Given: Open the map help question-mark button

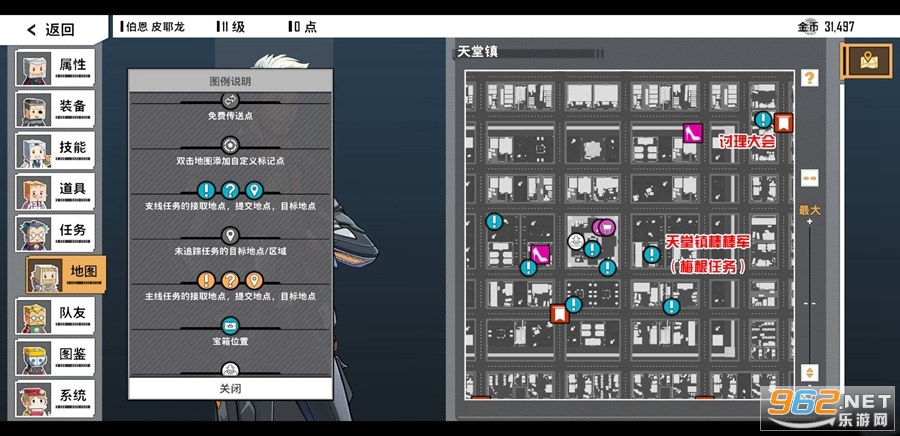Looking at the screenshot, I should (x=809, y=77).
